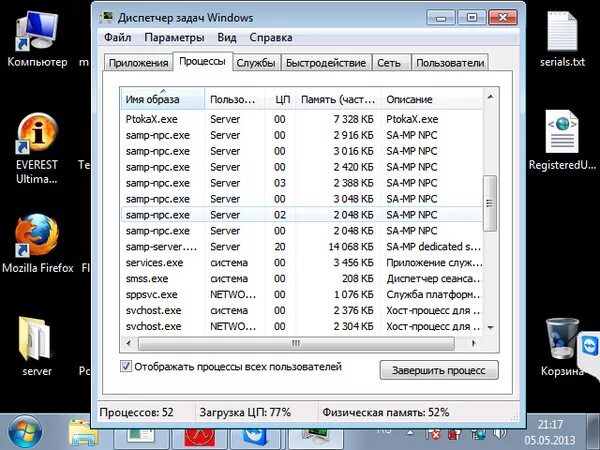Open the Вид menu
The image size is (600, 450).
[x=227, y=38]
